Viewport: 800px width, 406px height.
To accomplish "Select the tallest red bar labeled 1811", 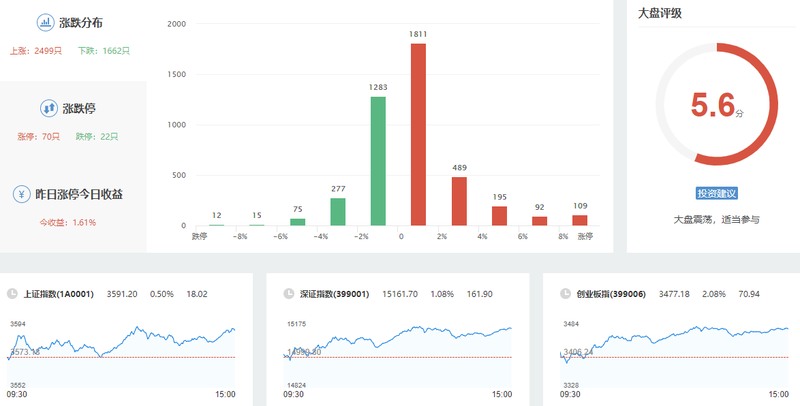I will click(418, 134).
